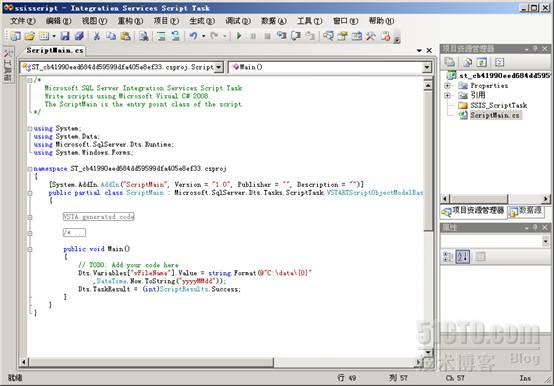Click the New Project toolbar icon

coord(15,36)
